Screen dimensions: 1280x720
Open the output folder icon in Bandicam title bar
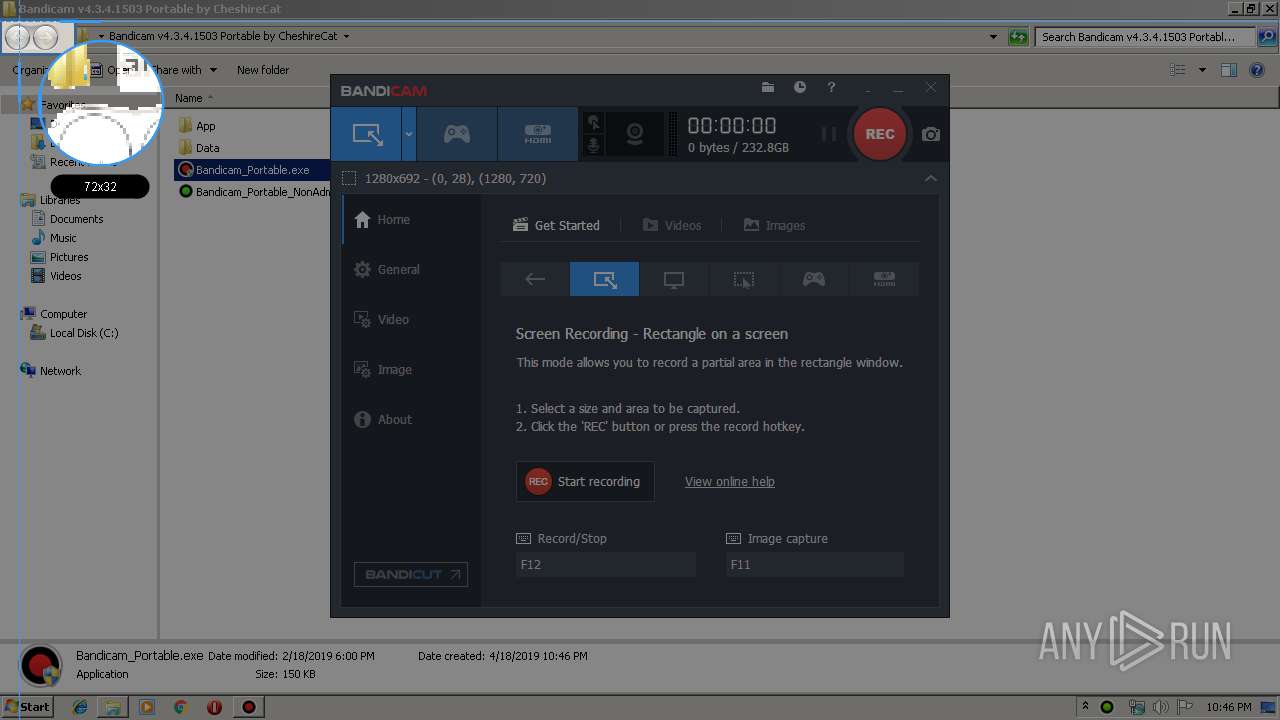coord(768,88)
